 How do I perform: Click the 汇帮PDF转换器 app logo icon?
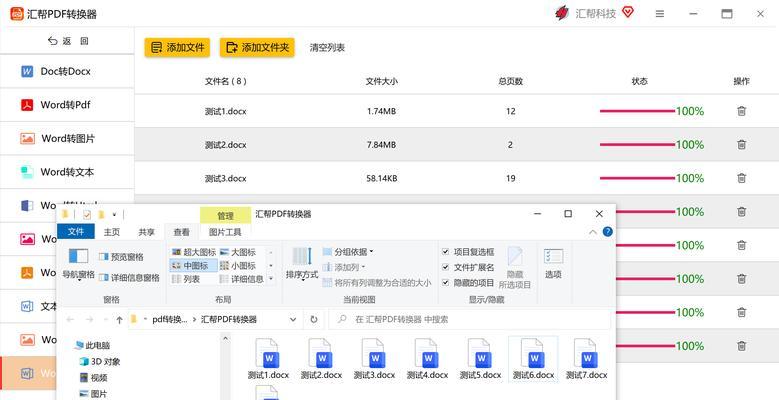point(17,13)
